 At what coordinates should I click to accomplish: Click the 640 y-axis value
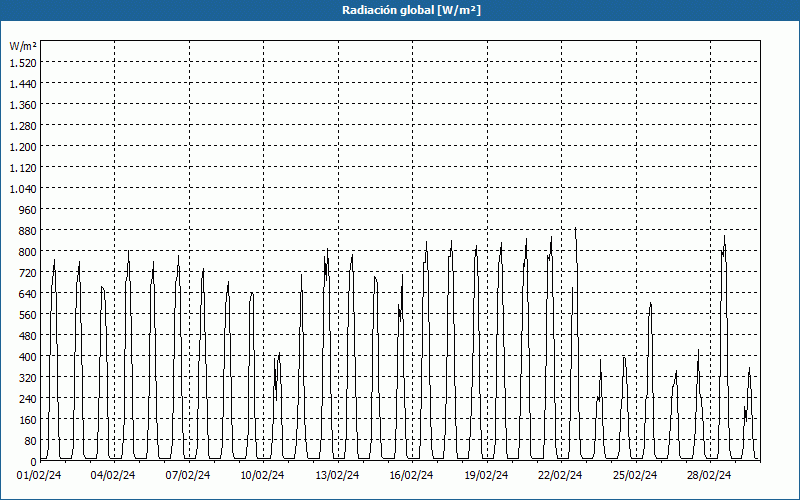(x=28, y=293)
